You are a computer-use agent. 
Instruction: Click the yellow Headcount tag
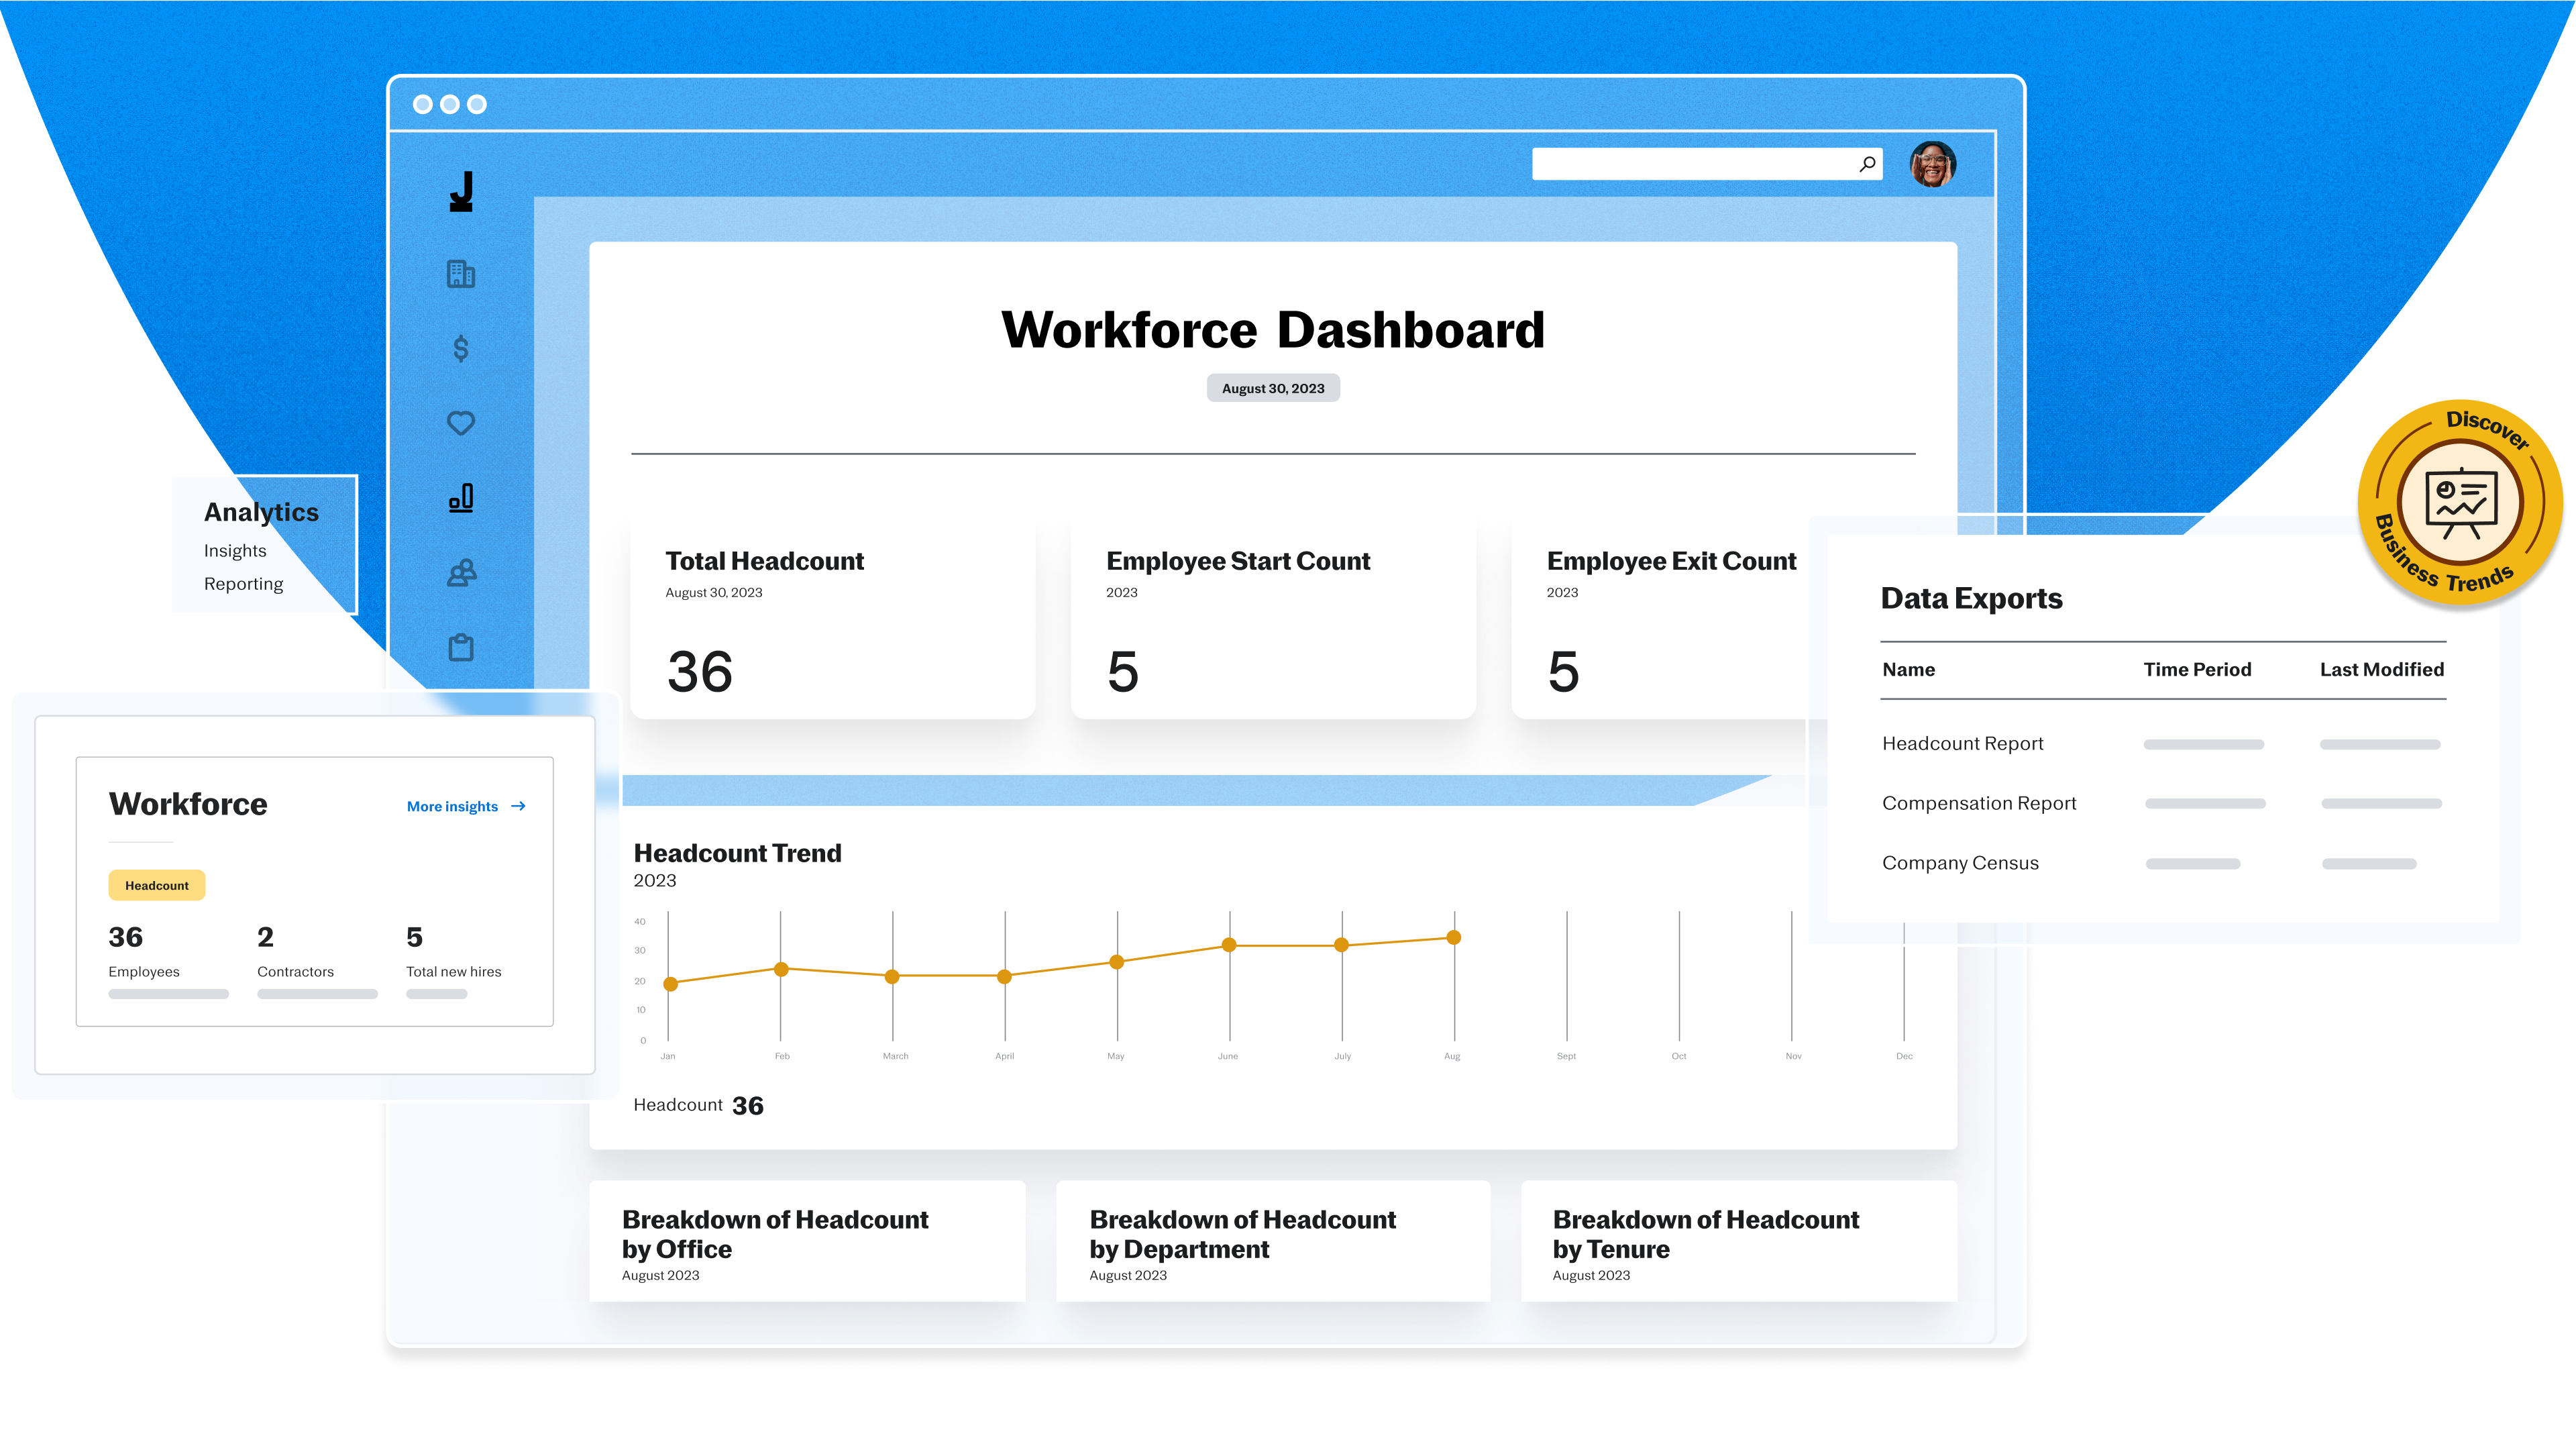click(157, 885)
